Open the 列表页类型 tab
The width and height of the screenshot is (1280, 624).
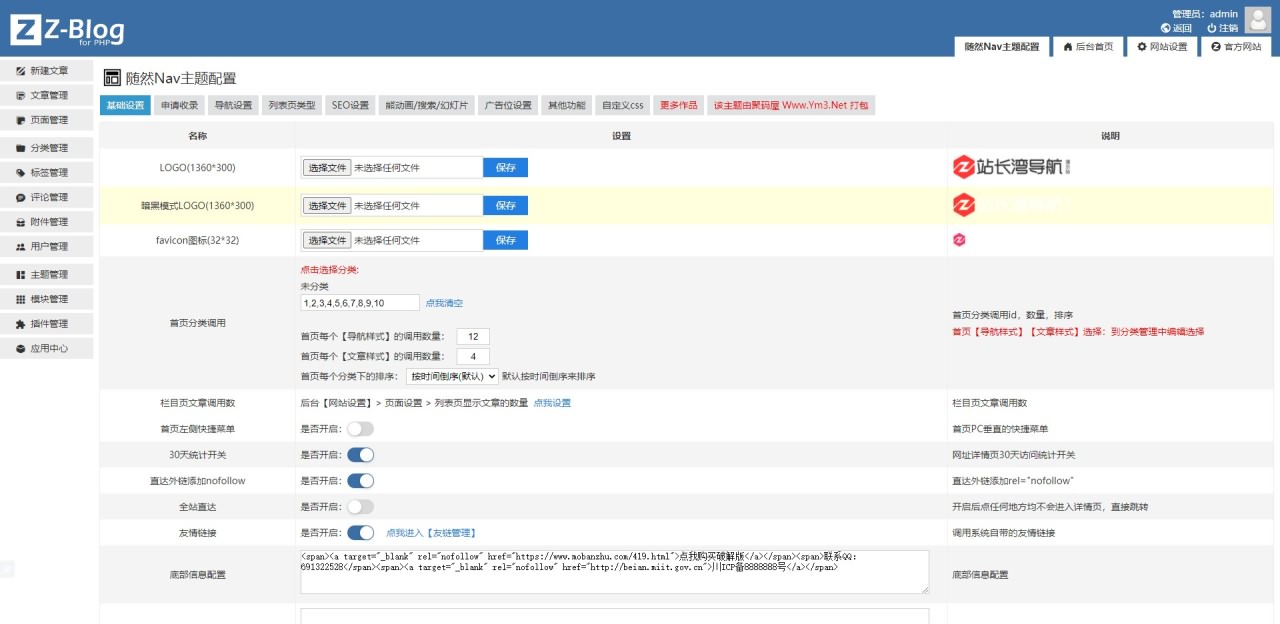coord(292,105)
